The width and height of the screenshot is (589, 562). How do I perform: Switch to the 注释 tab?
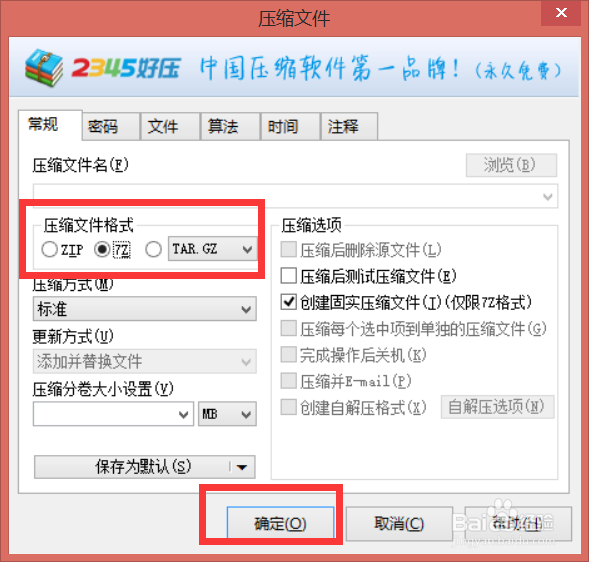pos(349,126)
